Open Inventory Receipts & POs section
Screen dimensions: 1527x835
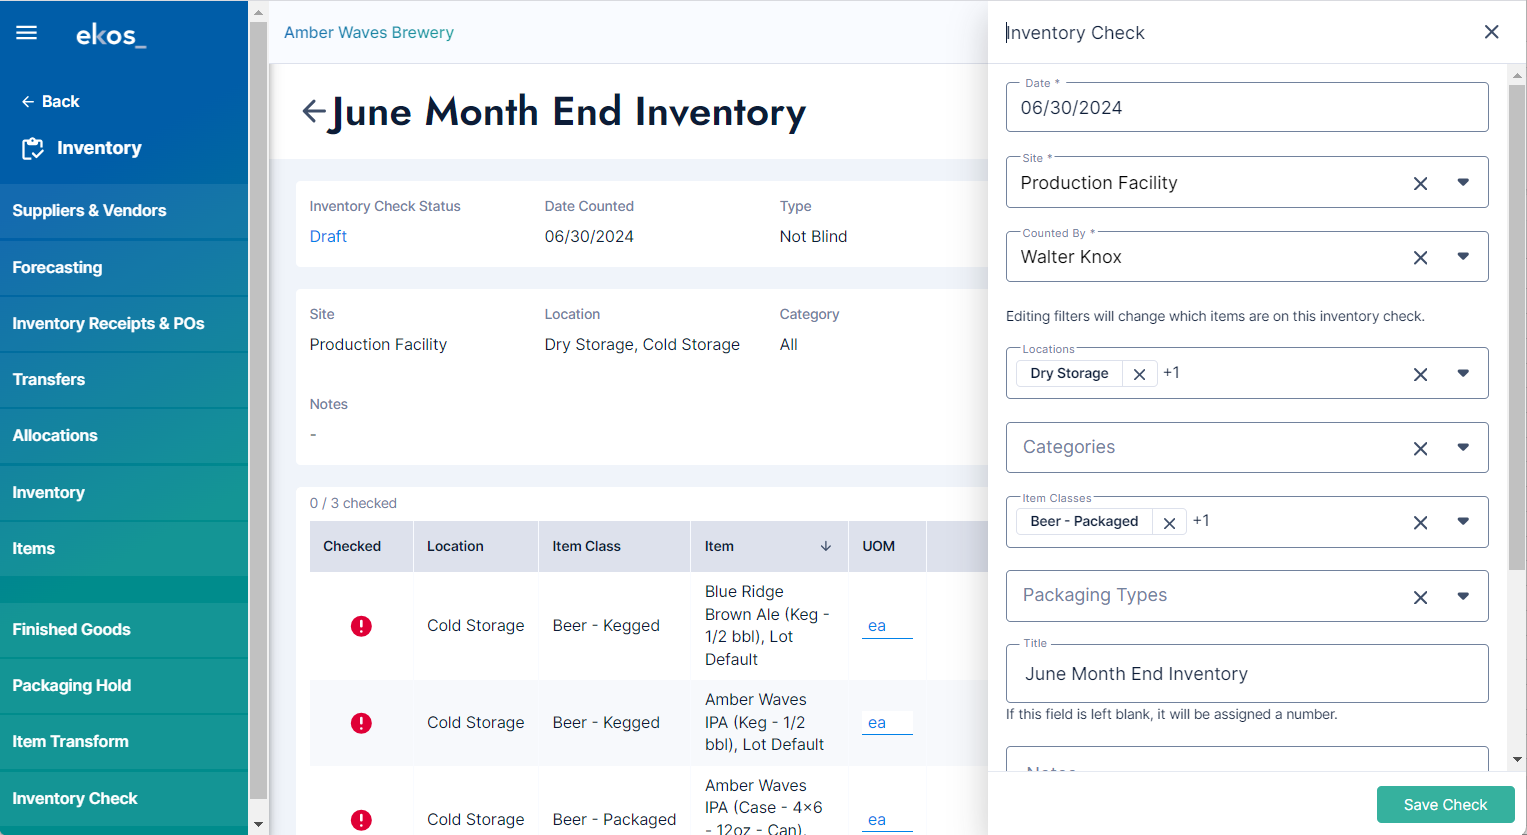124,323
